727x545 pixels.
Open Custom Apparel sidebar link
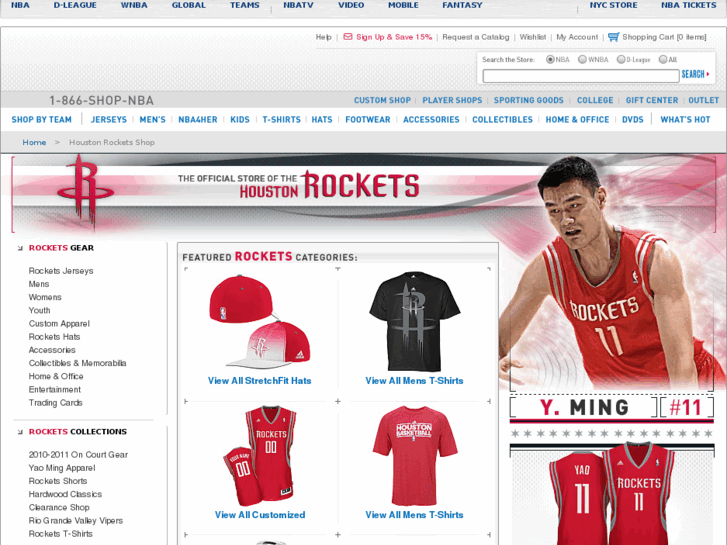(59, 324)
